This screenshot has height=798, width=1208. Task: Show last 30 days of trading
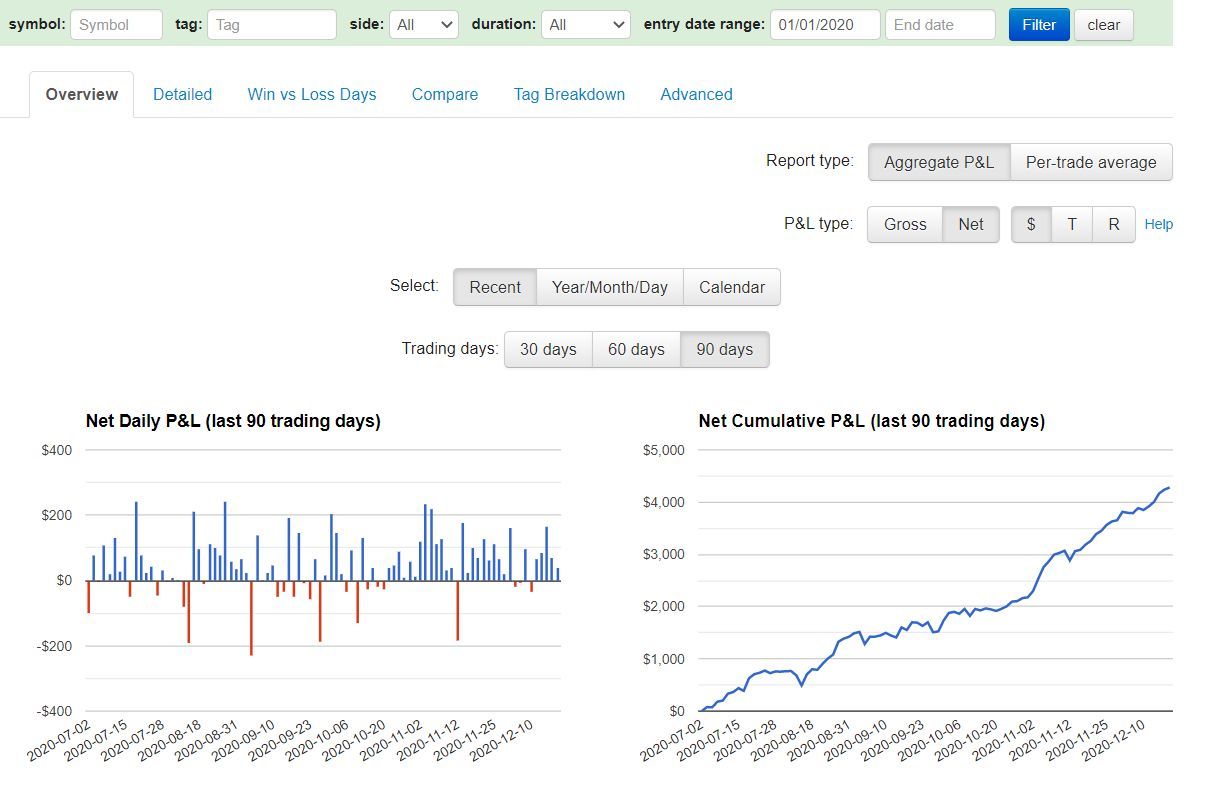(548, 349)
